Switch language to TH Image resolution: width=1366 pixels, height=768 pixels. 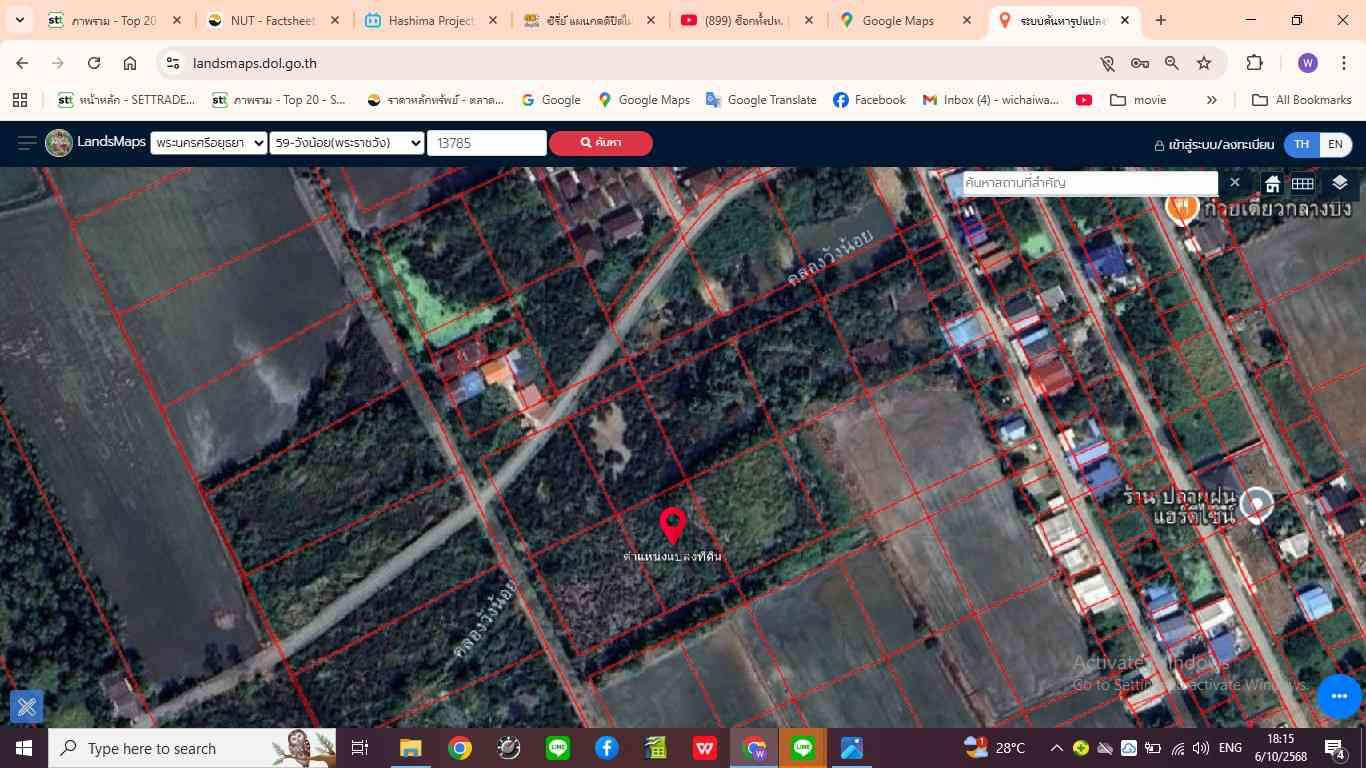point(1301,144)
